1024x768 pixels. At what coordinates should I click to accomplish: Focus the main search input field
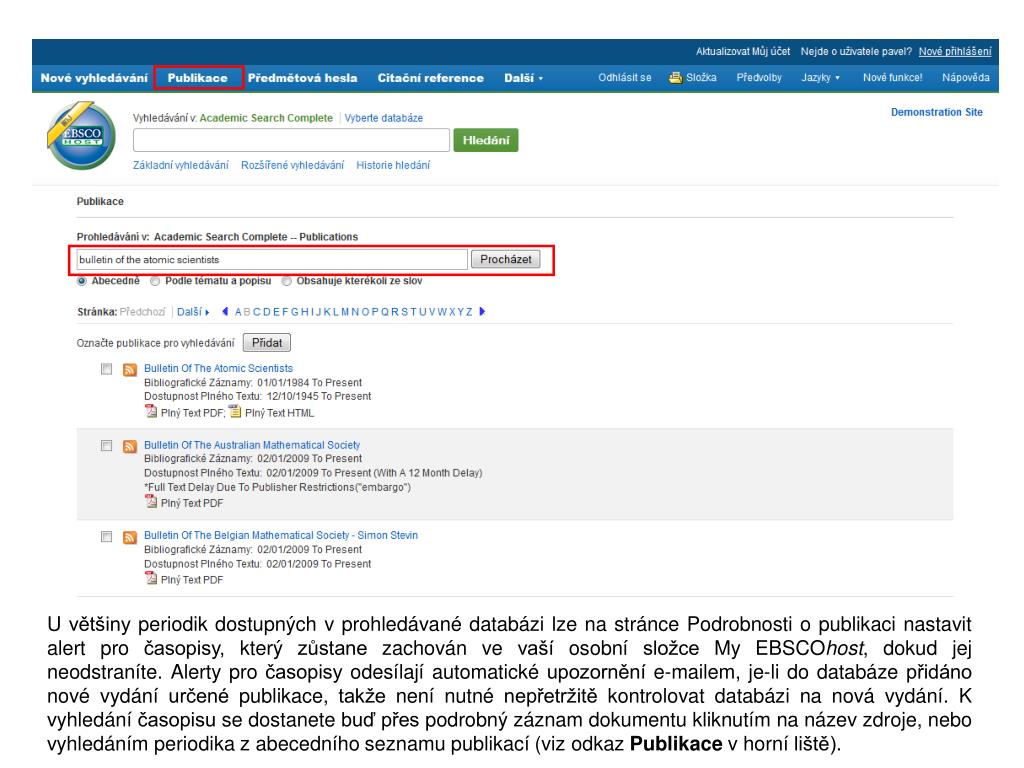291,140
